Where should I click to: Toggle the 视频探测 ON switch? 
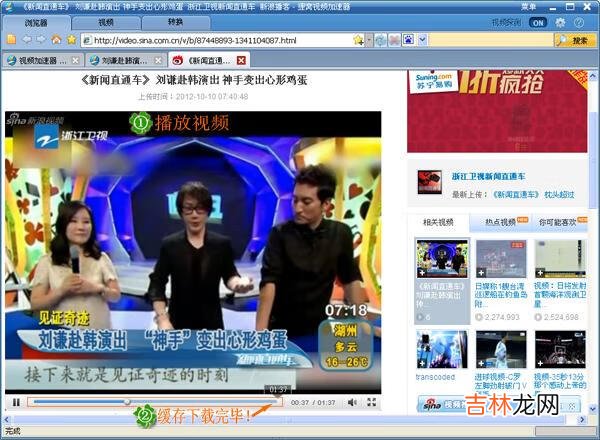(538, 21)
